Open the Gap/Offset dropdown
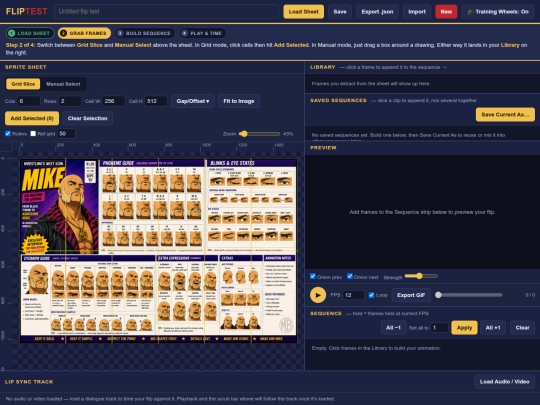540x405 pixels. (x=193, y=101)
